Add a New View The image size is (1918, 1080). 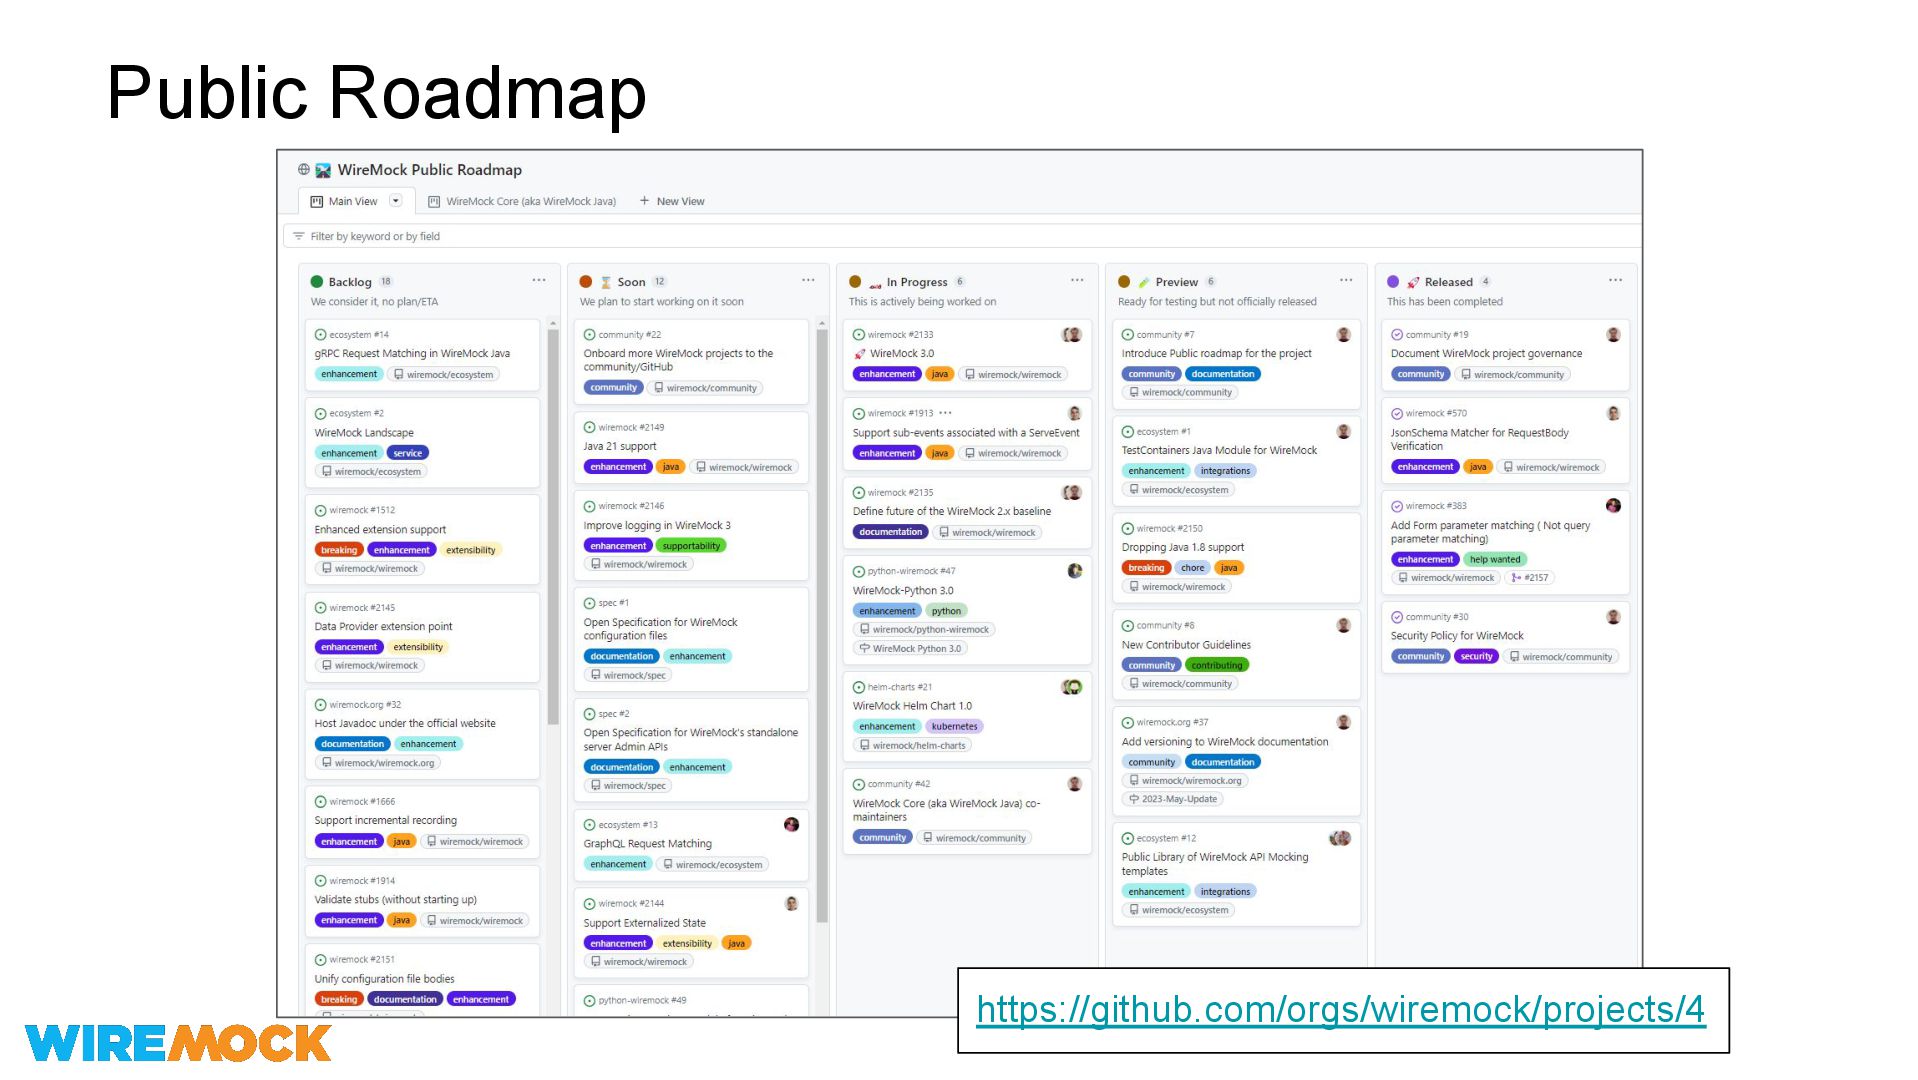672,201
